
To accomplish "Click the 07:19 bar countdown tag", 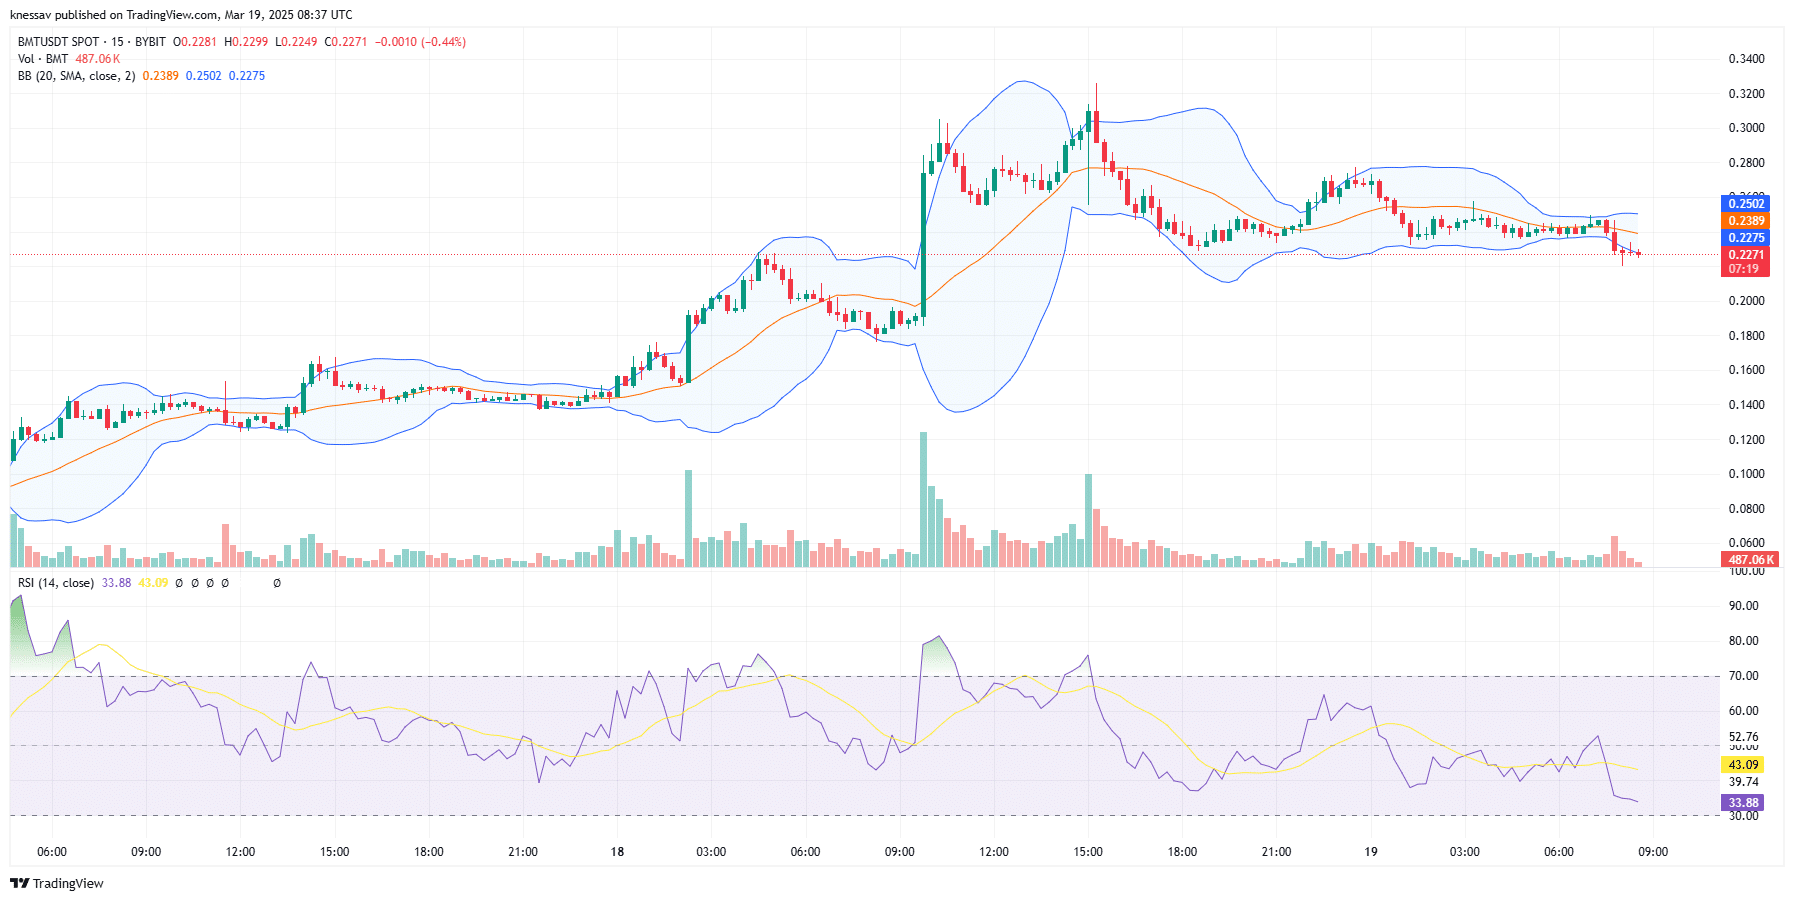I will (x=1746, y=269).
